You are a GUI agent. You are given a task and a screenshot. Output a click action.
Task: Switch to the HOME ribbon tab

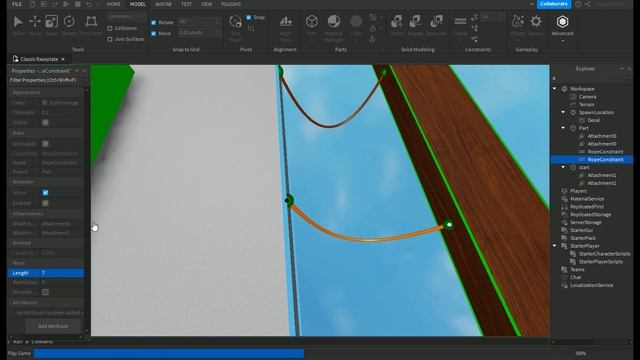click(x=113, y=4)
